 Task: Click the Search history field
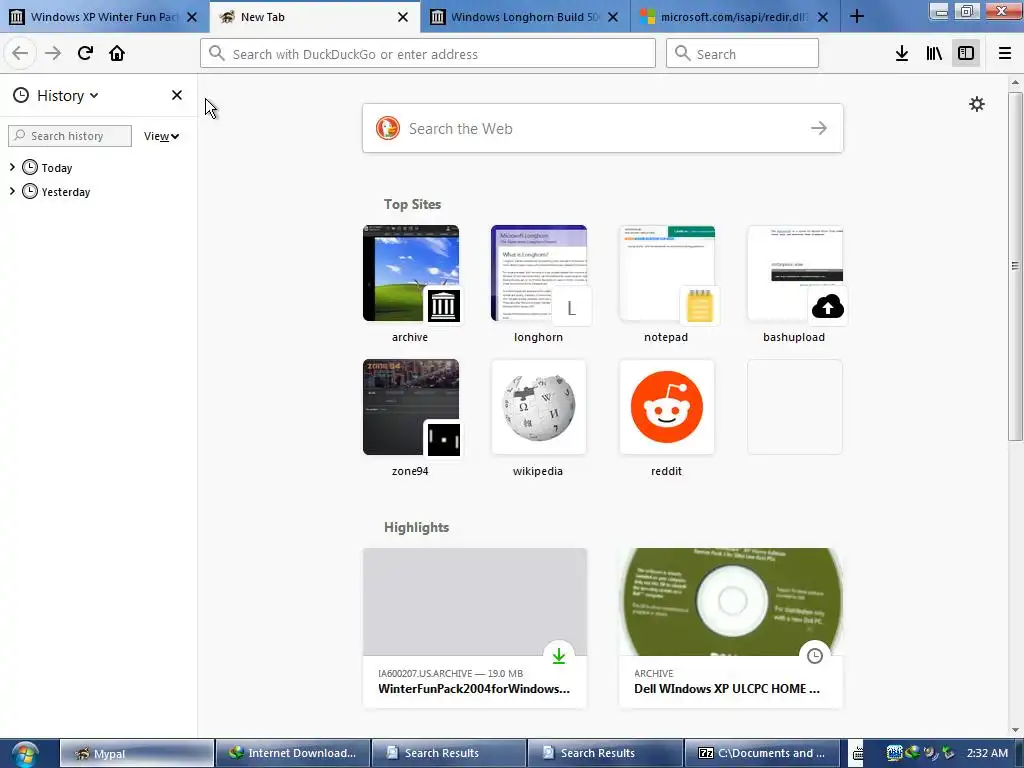70,136
